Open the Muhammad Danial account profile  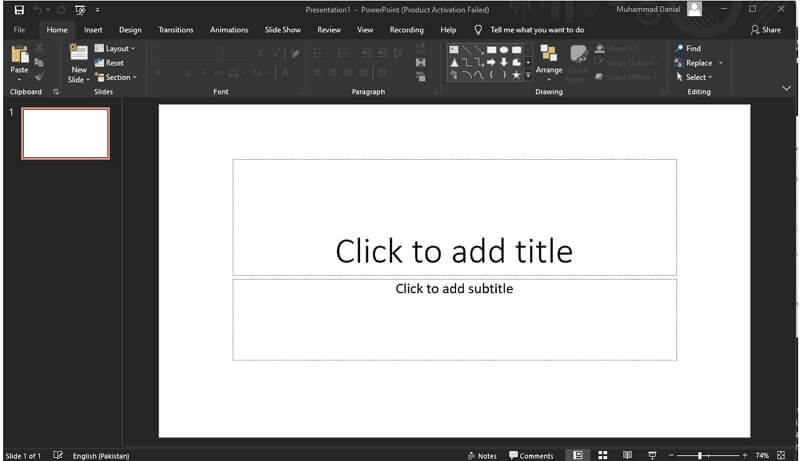click(x=658, y=9)
